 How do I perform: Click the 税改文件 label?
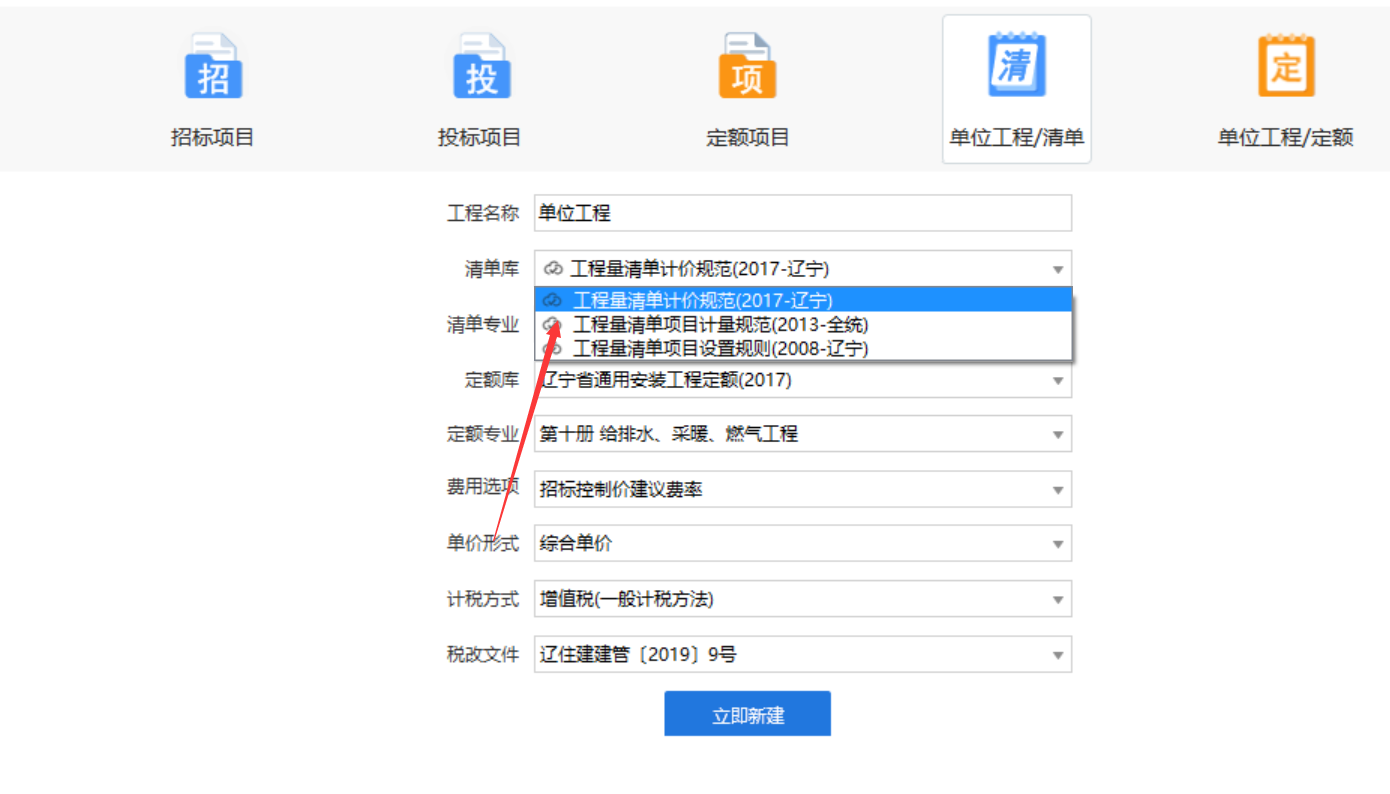pyautogui.click(x=483, y=655)
